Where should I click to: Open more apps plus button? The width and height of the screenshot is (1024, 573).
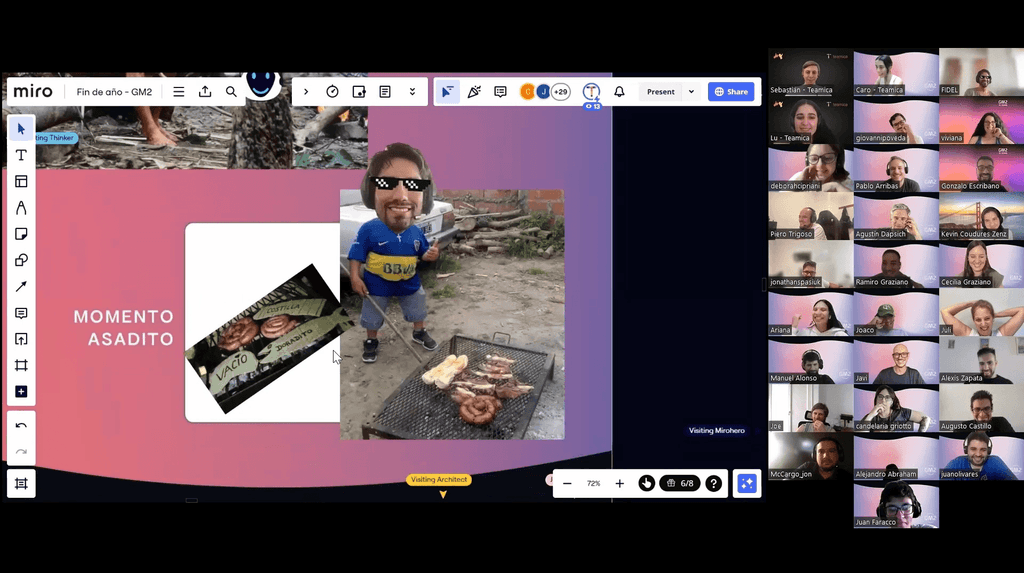(21, 391)
